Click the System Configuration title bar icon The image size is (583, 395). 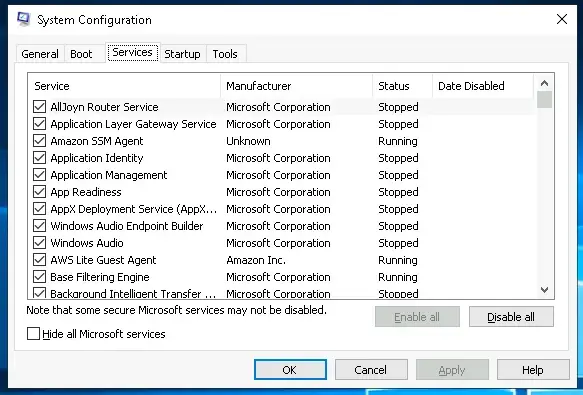[23, 19]
